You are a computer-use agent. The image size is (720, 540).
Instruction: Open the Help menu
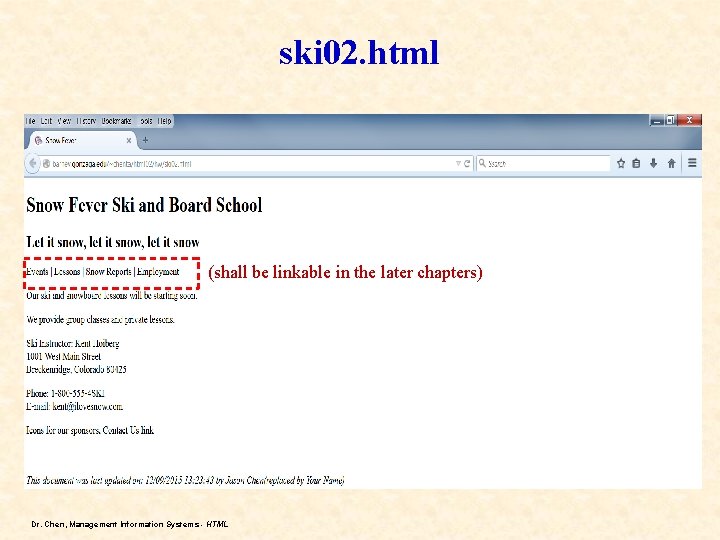click(164, 121)
